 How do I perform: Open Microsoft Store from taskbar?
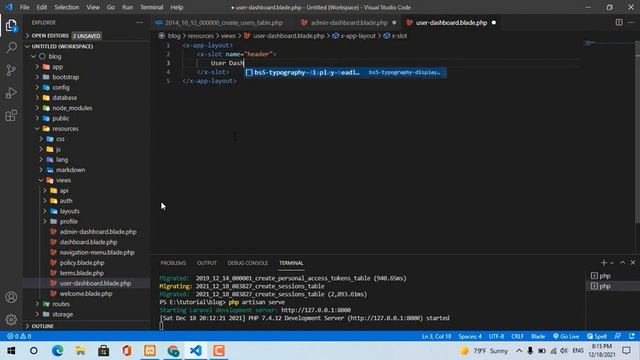[x=103, y=351]
